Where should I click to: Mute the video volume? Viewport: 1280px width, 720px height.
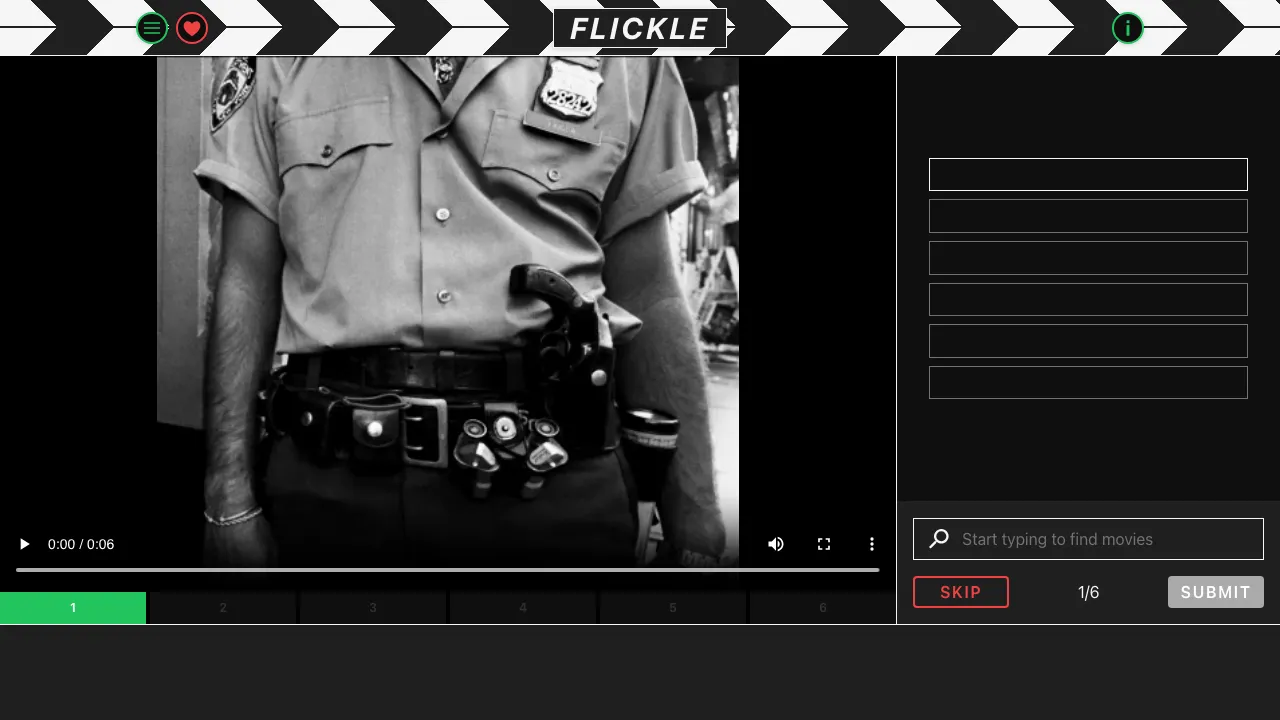click(776, 544)
